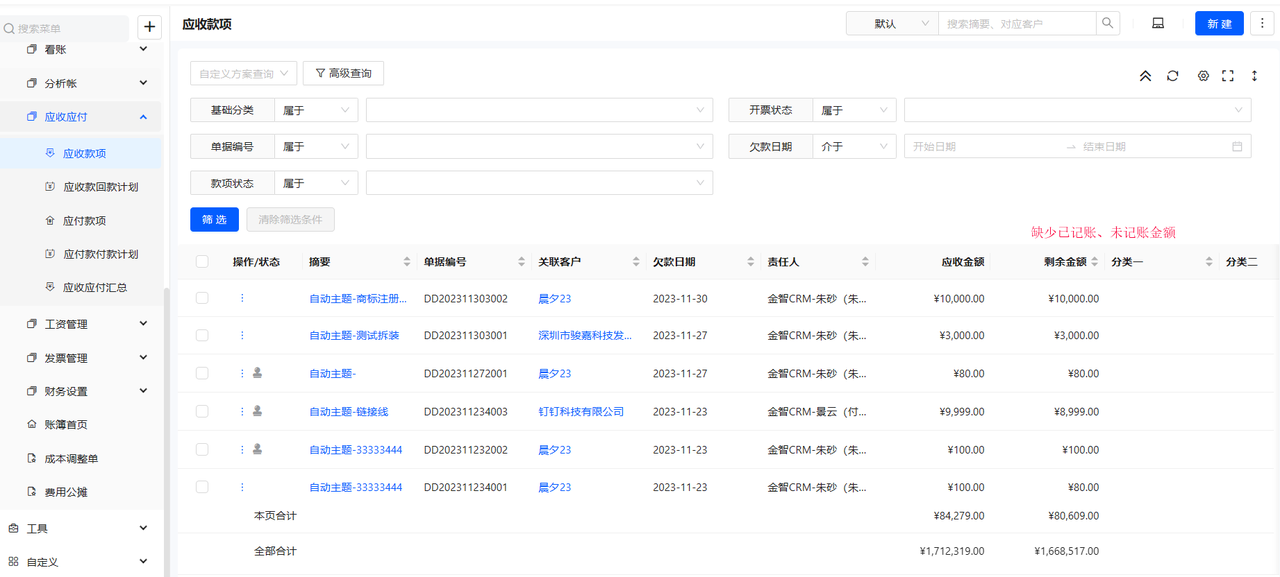Viewport: 1280px width, 577px height.
Task: Open the 介于 operator dropdown for 欠款日期
Action: tap(854, 146)
